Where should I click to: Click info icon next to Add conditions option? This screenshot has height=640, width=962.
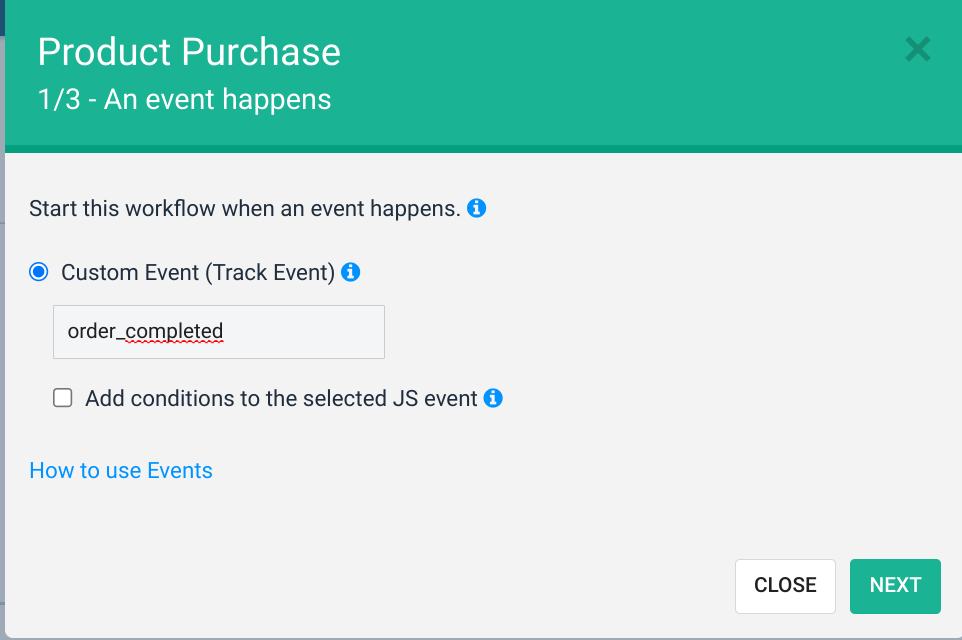coord(493,398)
